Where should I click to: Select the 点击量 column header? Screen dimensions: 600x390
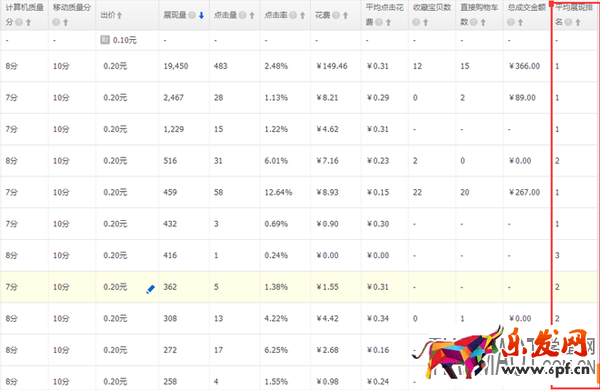point(225,15)
